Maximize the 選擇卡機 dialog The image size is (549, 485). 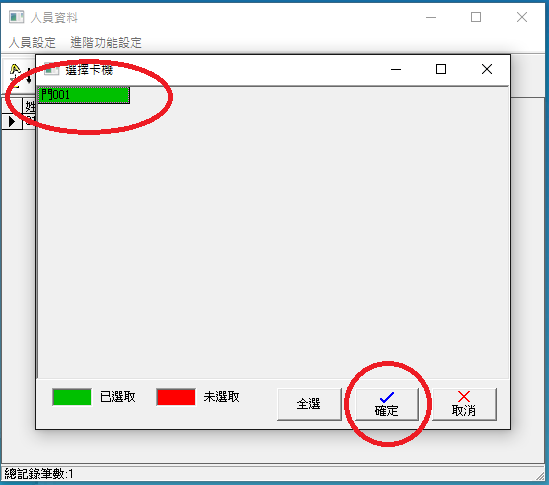tap(441, 69)
